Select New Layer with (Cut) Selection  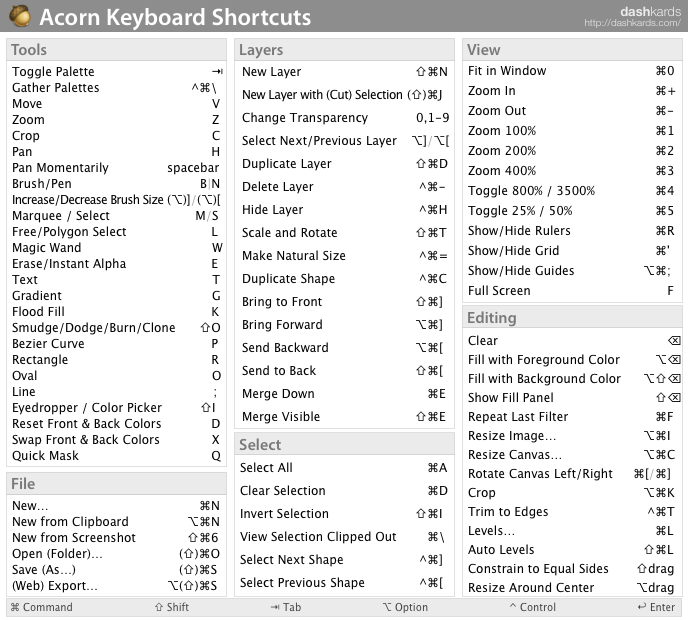(342, 95)
